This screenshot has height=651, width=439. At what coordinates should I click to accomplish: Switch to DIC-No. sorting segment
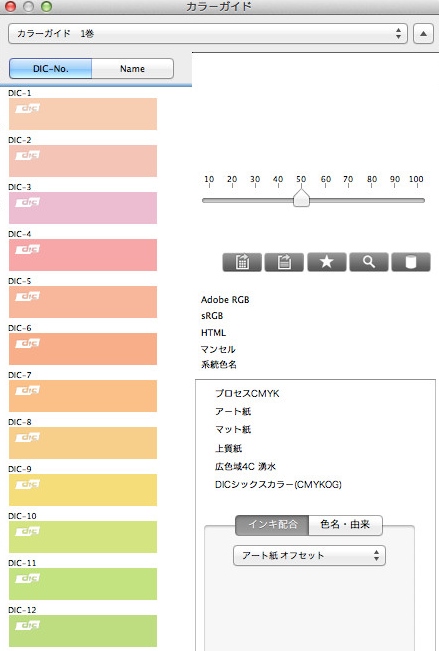[x=50, y=69]
